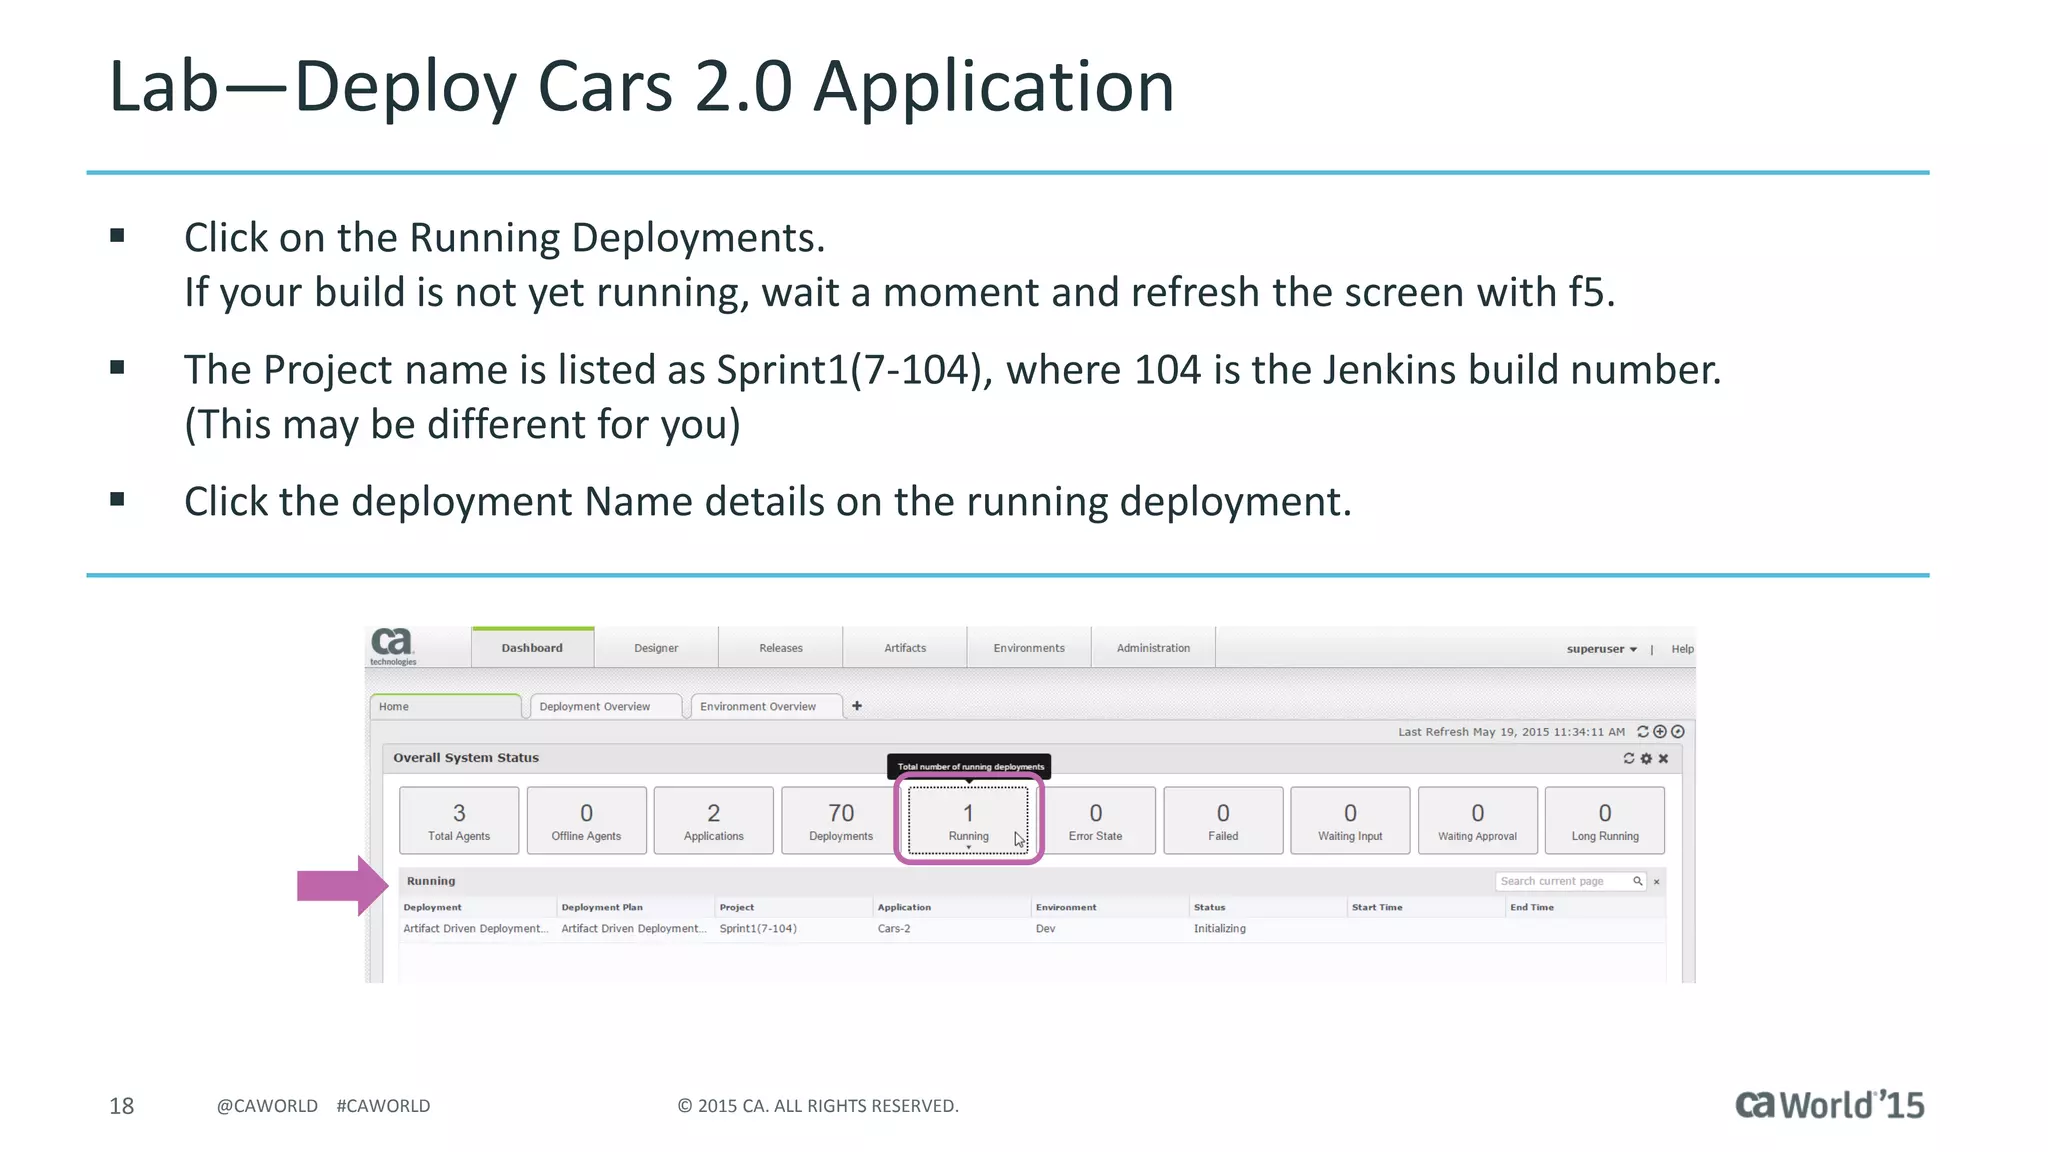
Task: Open the Administration tab
Action: pos(1153,648)
